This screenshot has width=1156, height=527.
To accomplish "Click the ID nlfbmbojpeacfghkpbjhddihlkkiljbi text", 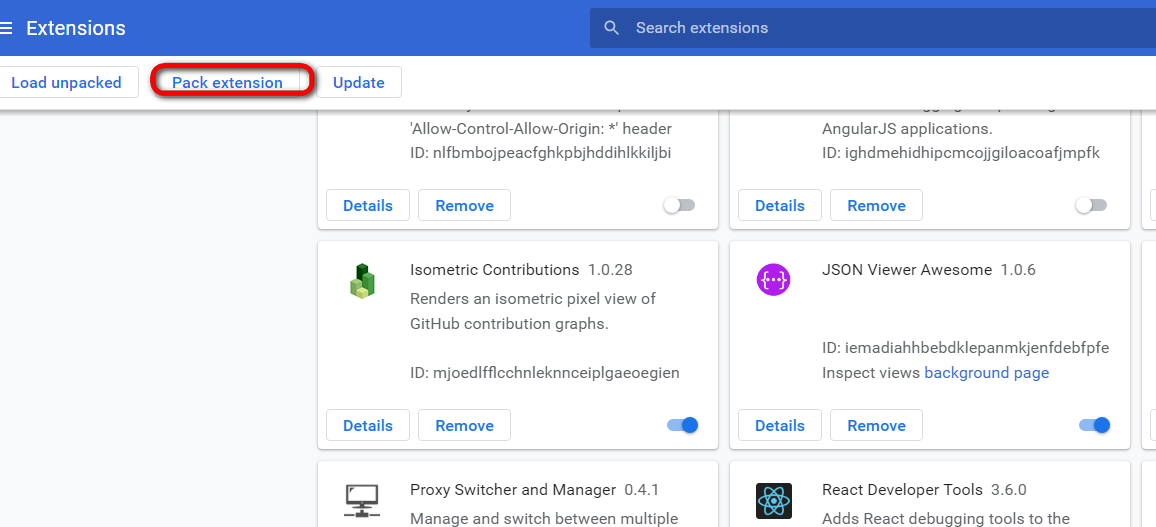I will [x=540, y=153].
